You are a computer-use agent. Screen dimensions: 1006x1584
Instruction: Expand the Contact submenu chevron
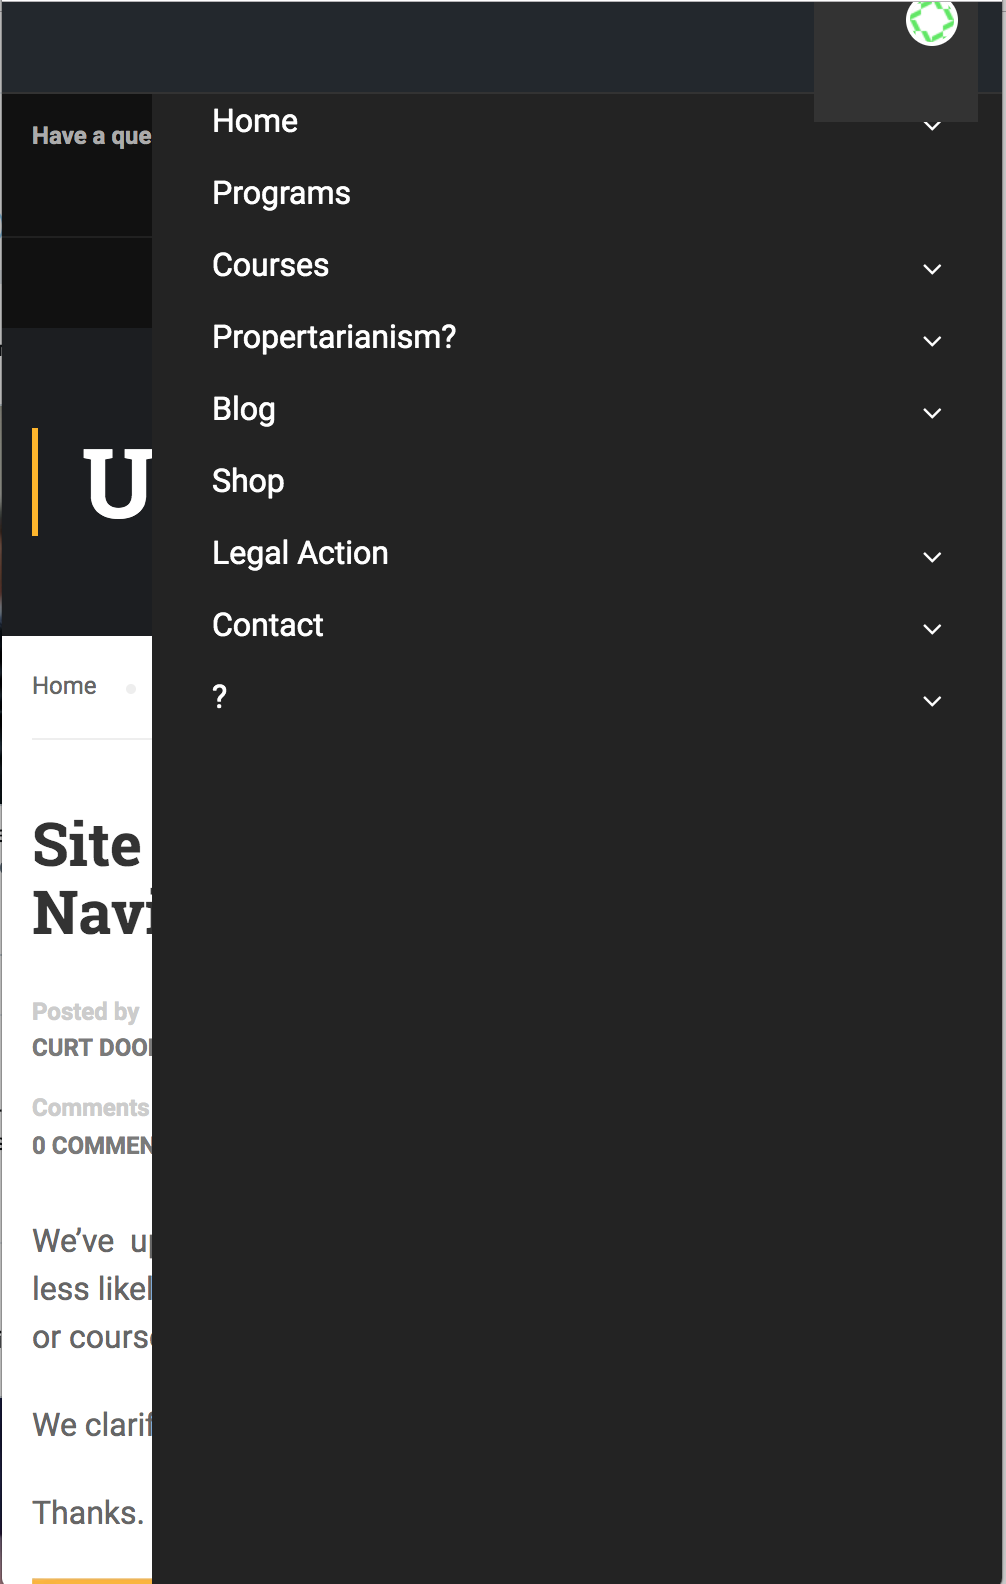(932, 629)
